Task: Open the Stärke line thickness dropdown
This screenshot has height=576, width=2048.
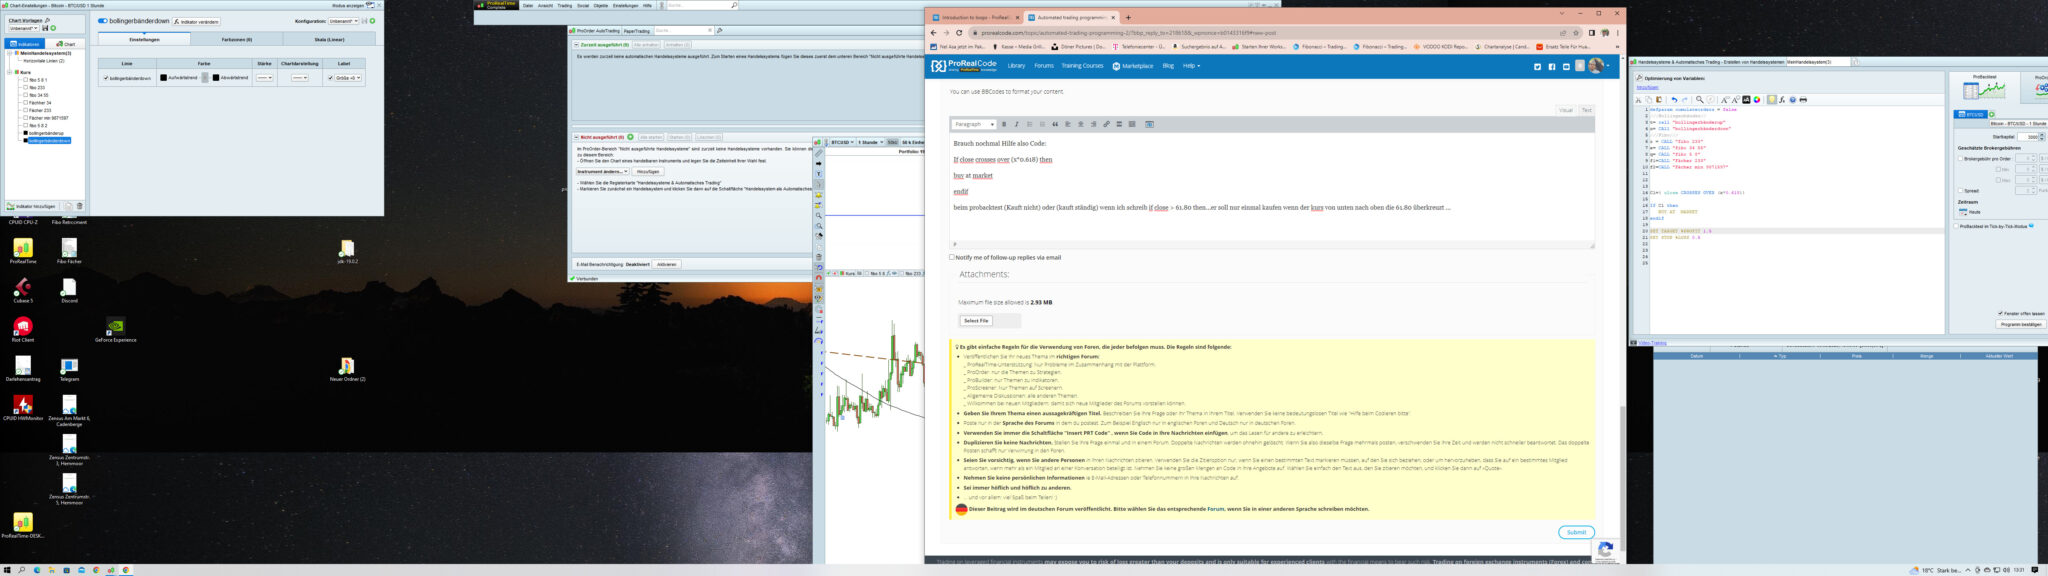Action: point(264,77)
